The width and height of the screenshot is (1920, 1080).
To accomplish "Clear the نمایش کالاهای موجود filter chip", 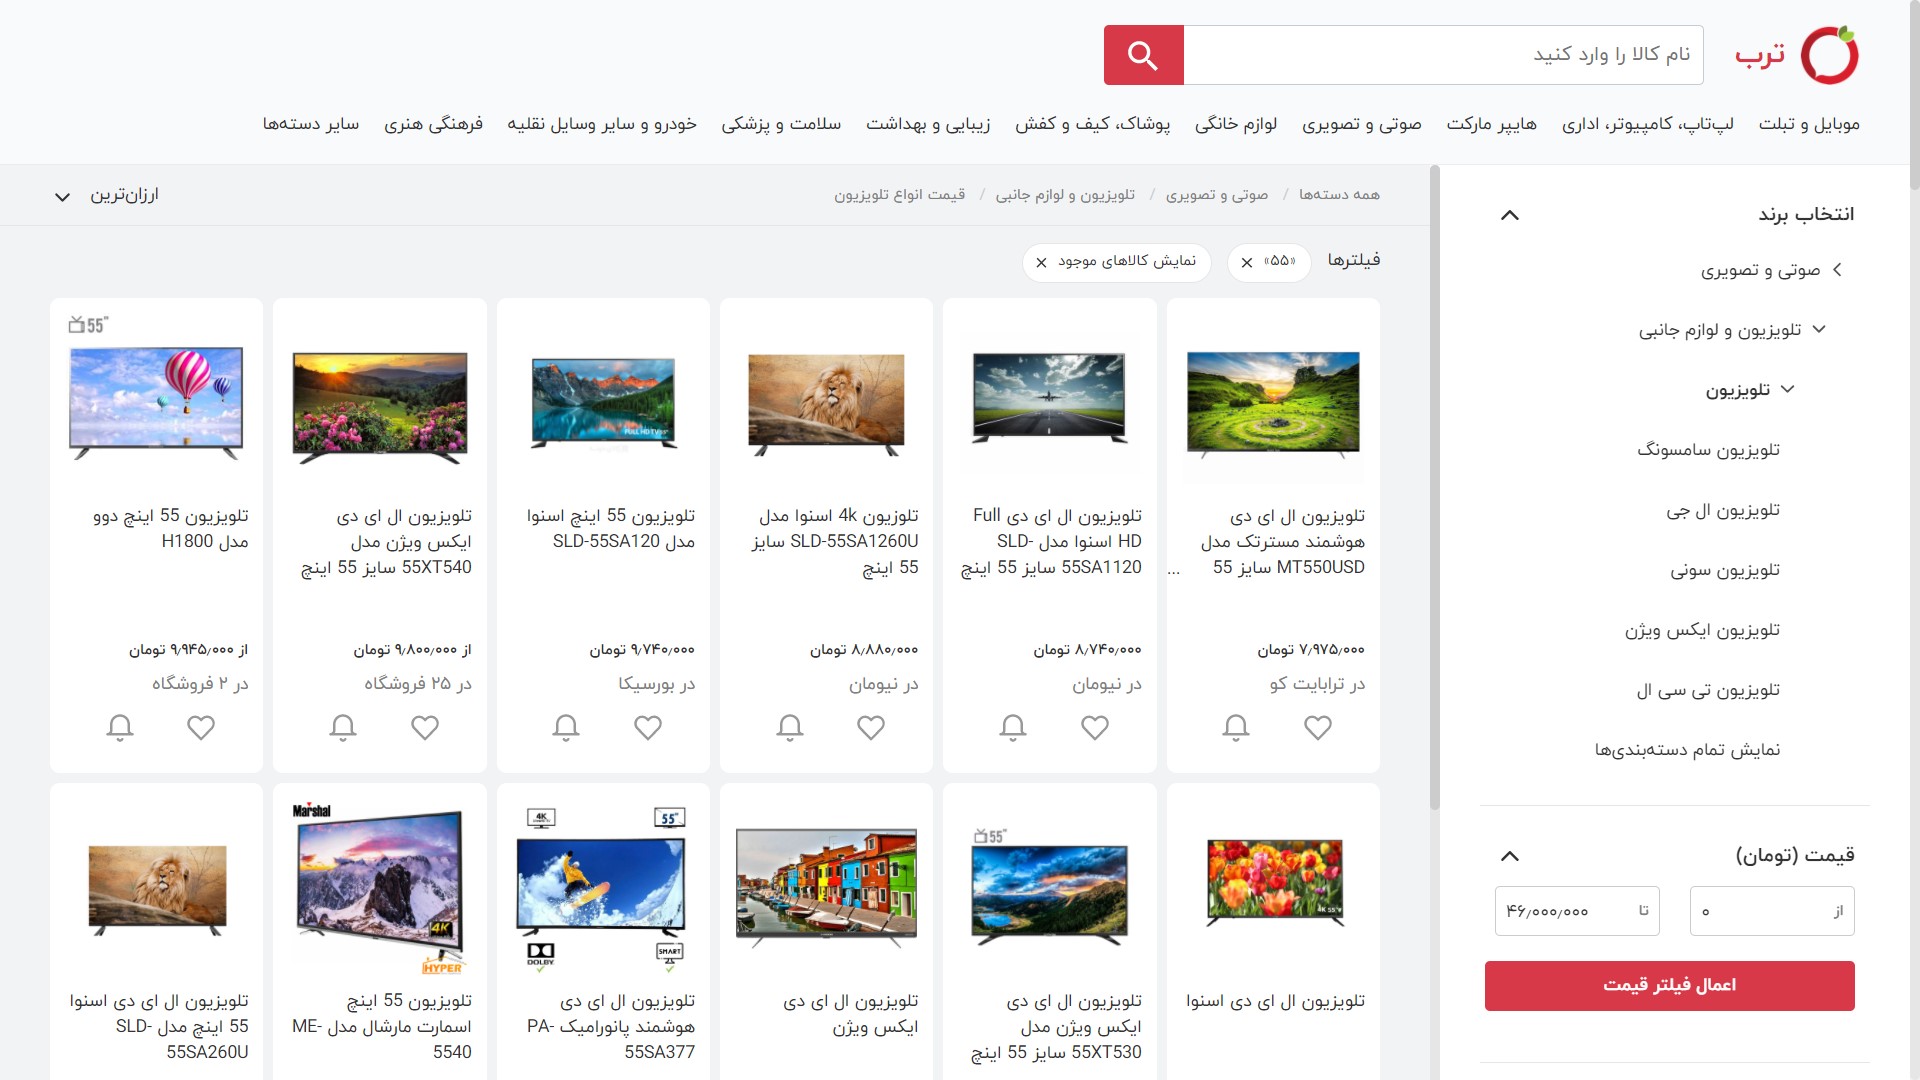I will (x=1040, y=263).
